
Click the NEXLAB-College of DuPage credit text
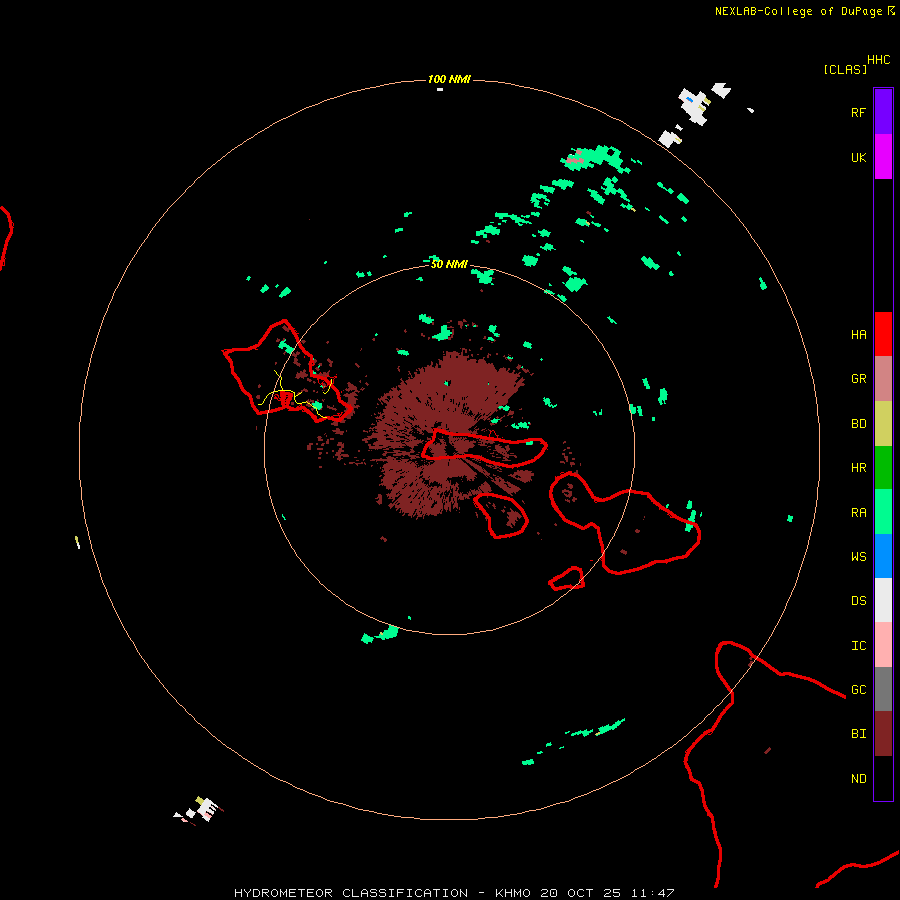pyautogui.click(x=798, y=11)
